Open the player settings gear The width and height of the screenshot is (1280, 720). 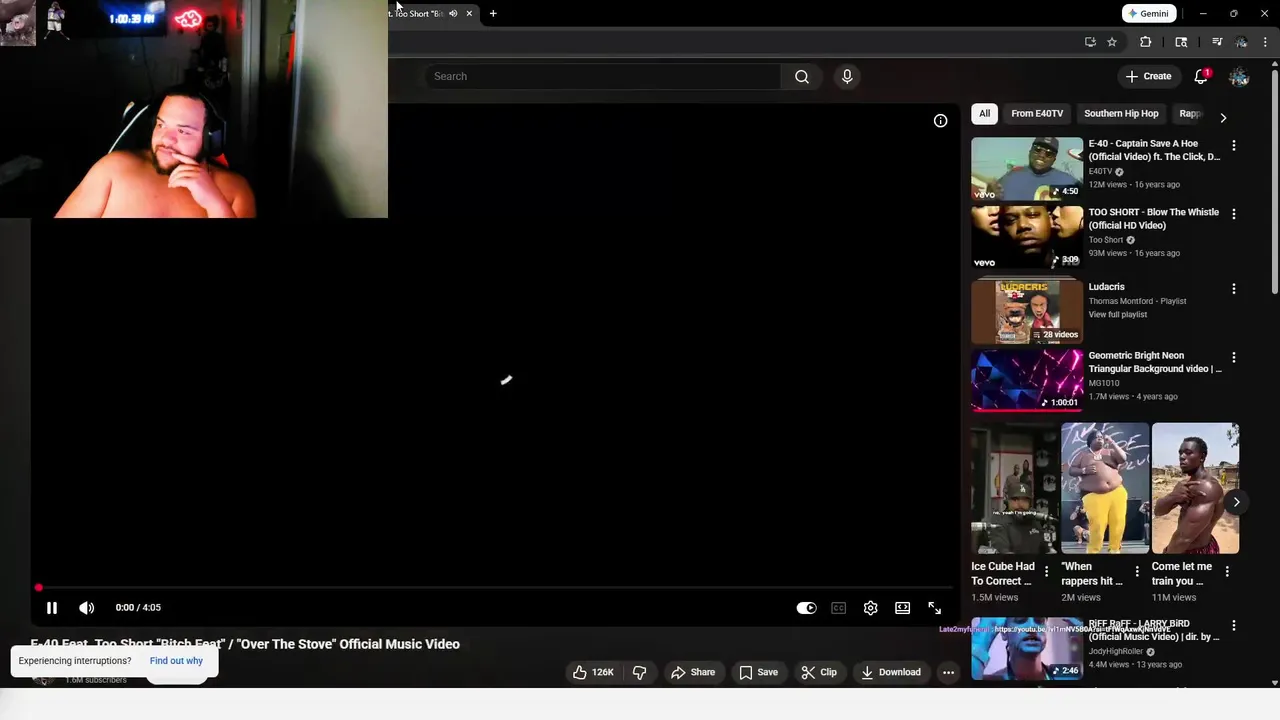coord(870,607)
